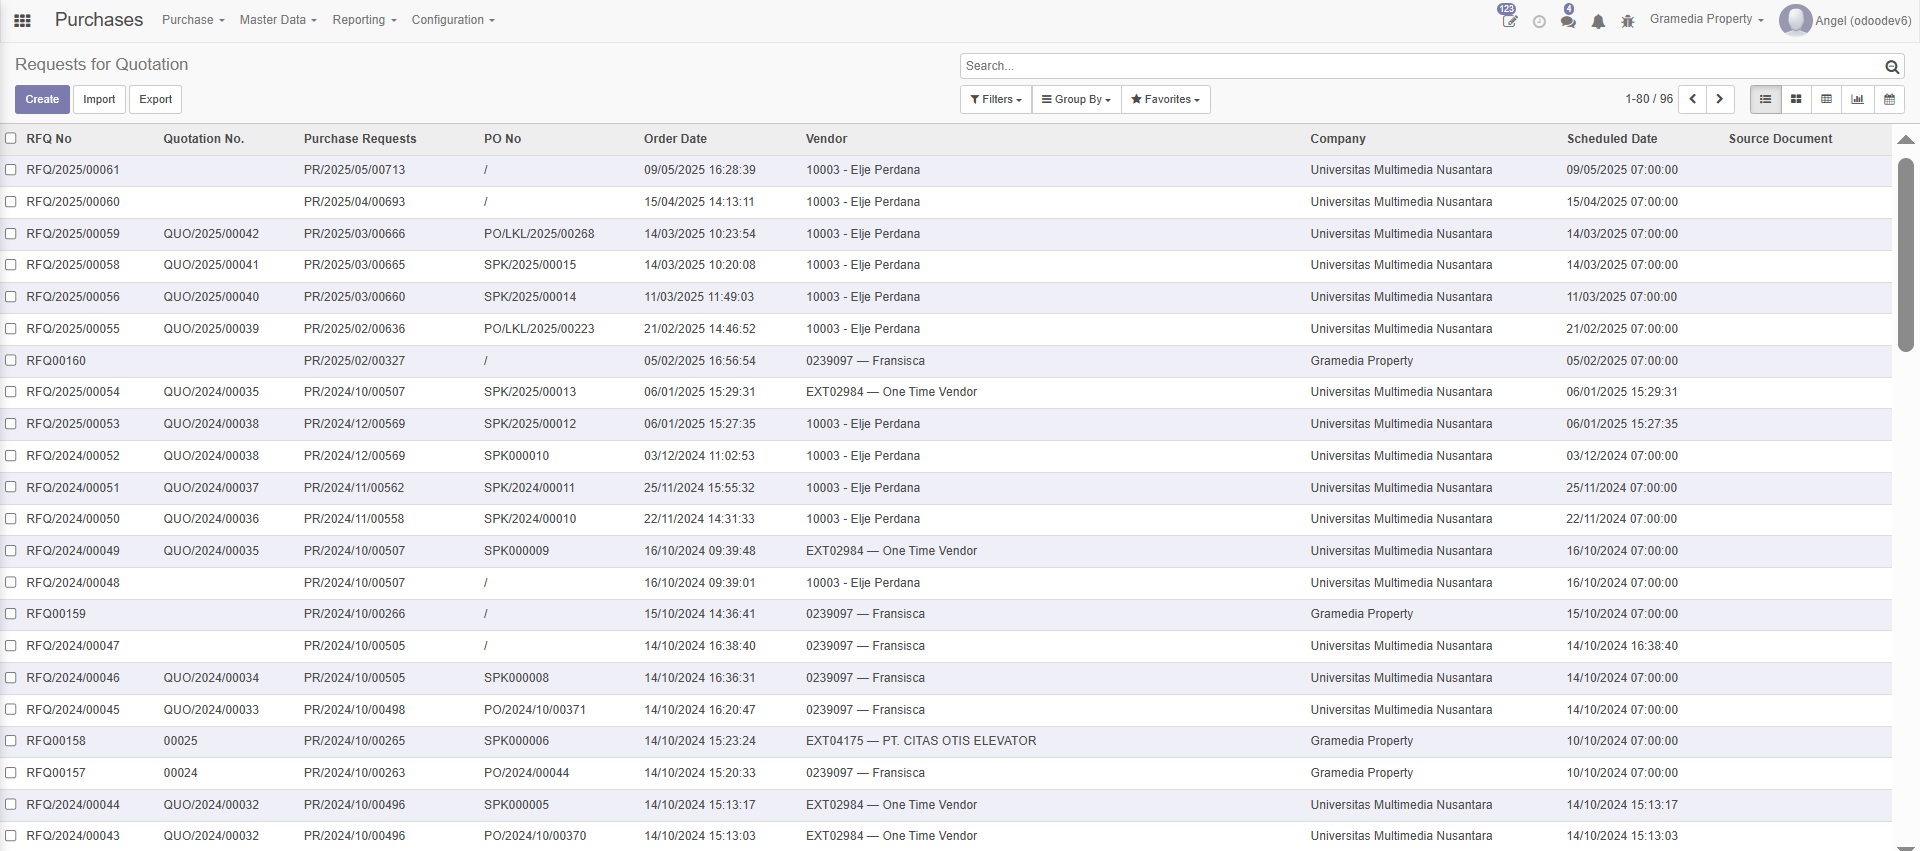
Task: Open record RFQ/2024/00047
Action: tap(73, 646)
